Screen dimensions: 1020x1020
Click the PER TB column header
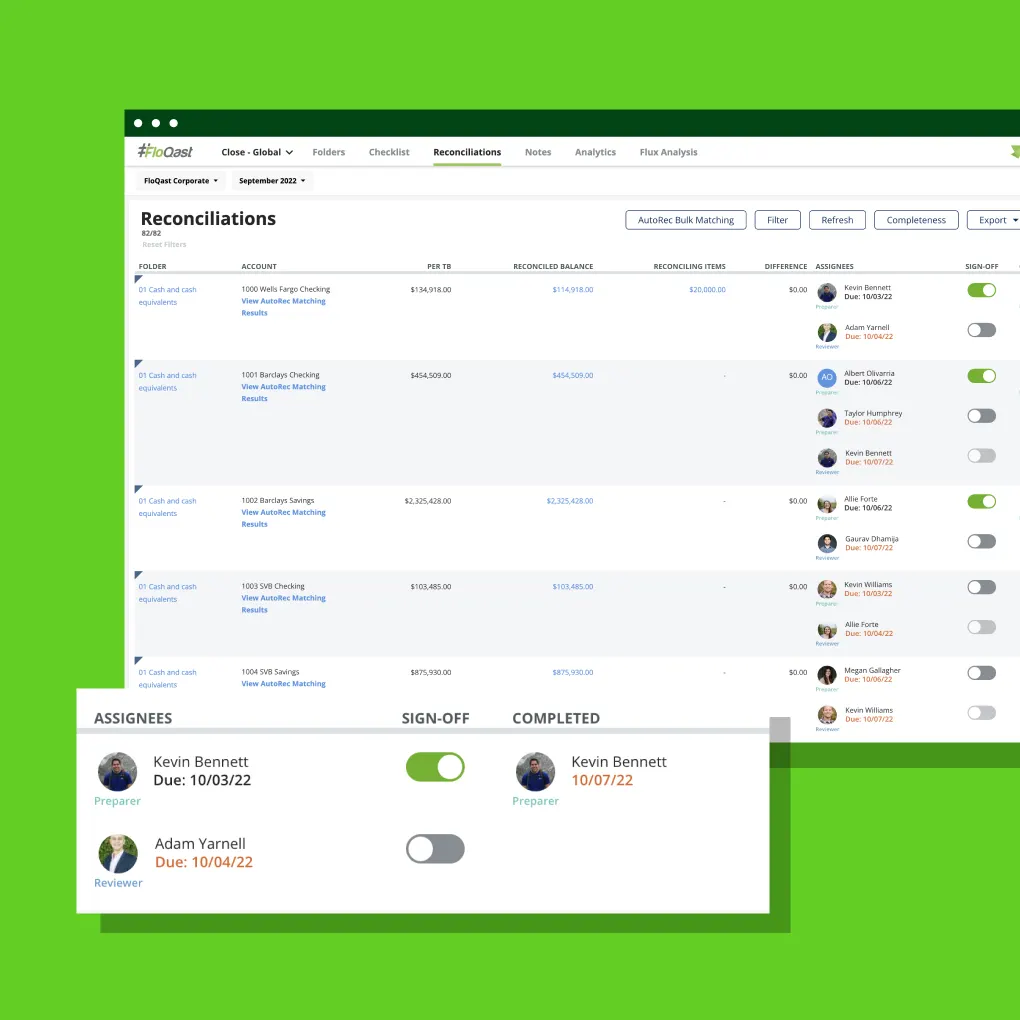click(x=439, y=266)
